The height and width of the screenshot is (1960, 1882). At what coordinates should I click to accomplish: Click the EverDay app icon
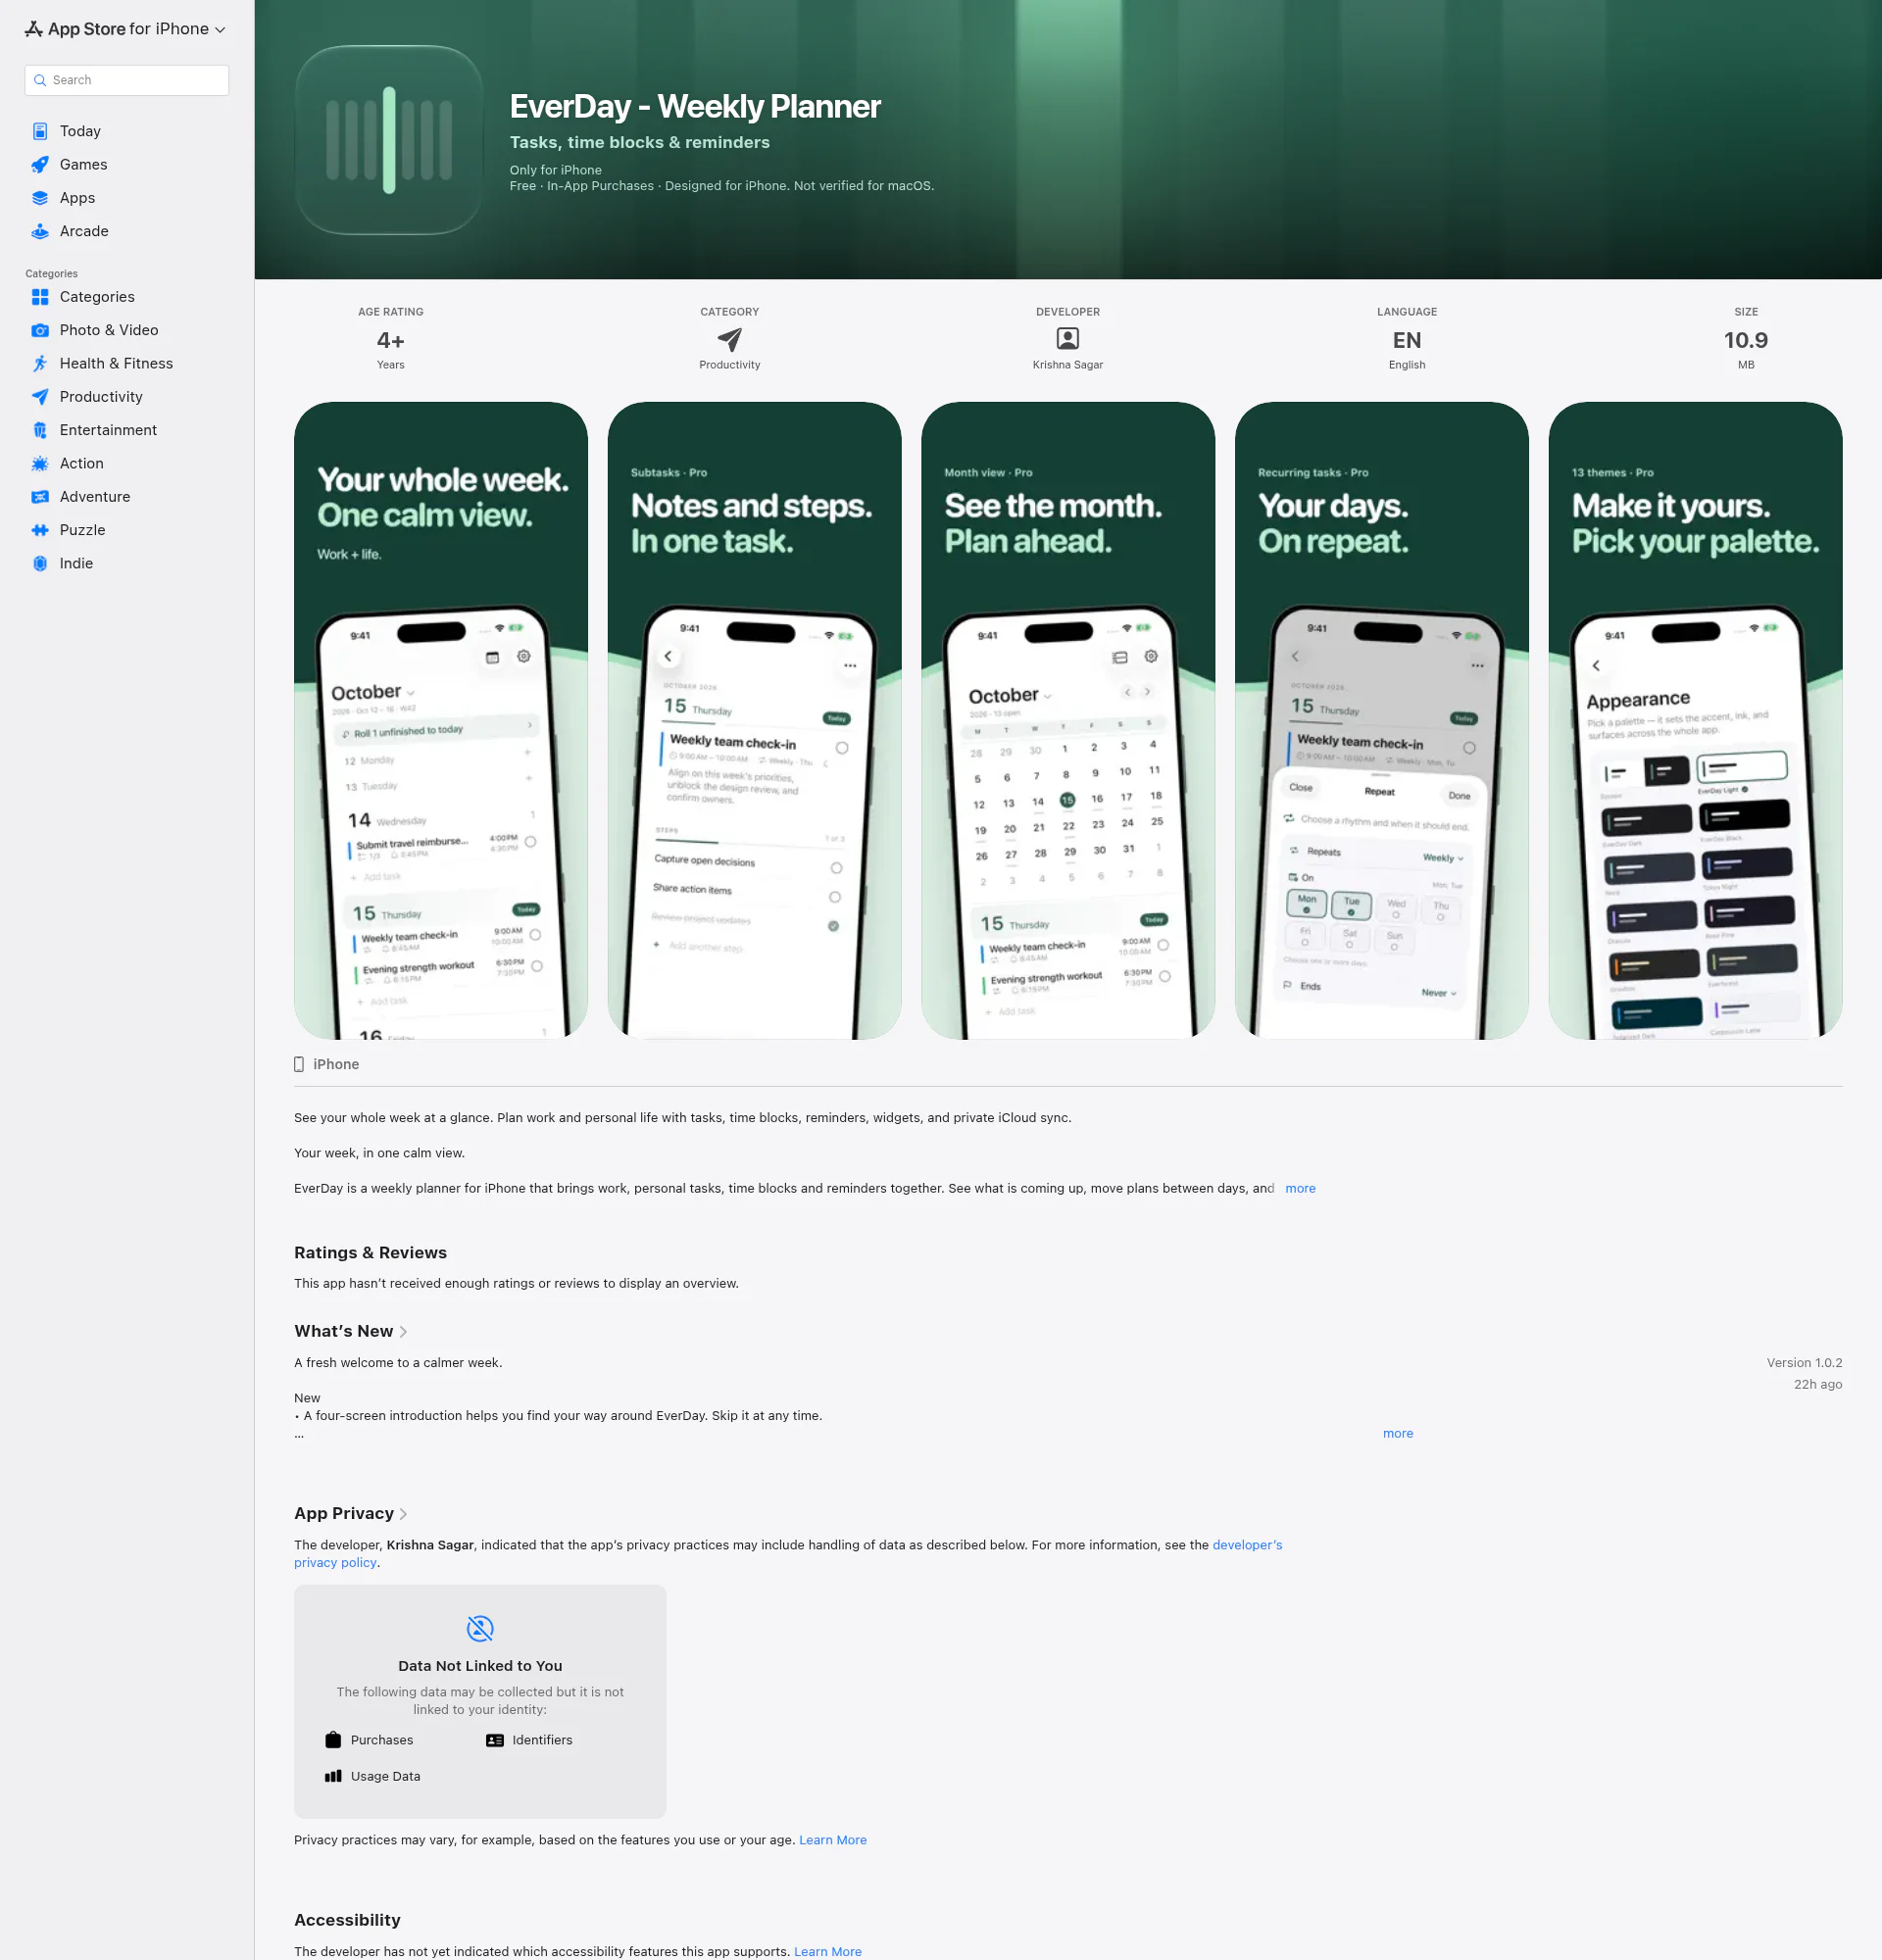pyautogui.click(x=389, y=140)
